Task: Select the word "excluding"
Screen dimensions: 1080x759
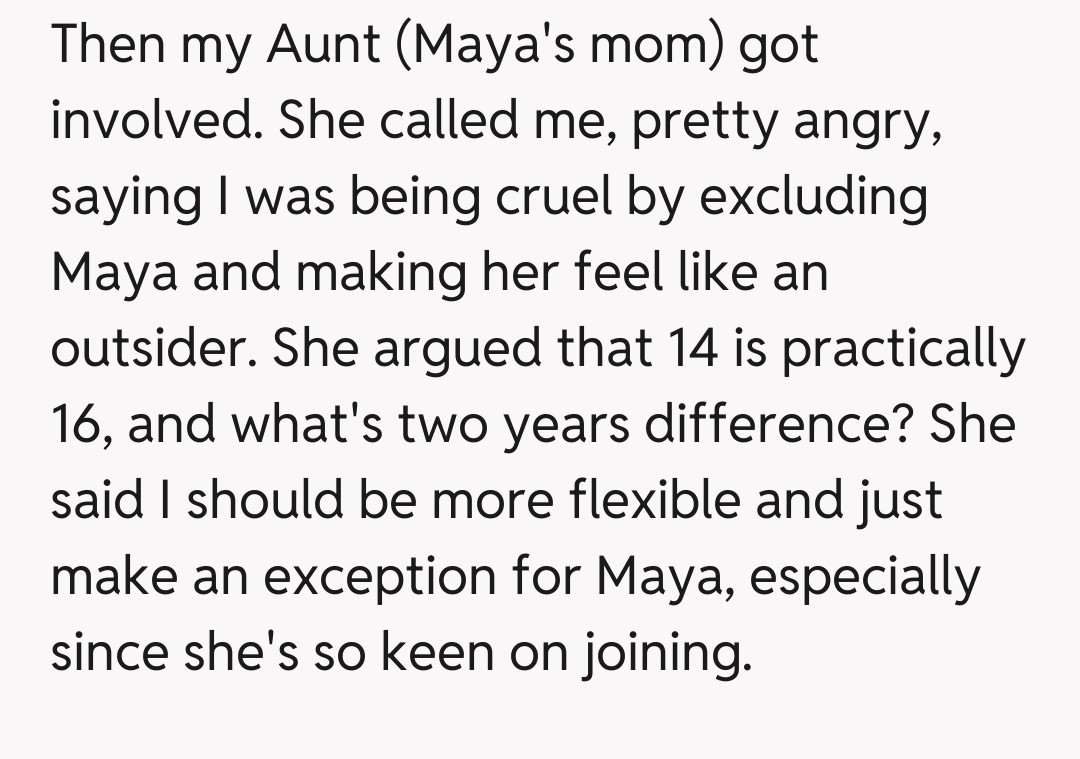Action: [x=813, y=197]
